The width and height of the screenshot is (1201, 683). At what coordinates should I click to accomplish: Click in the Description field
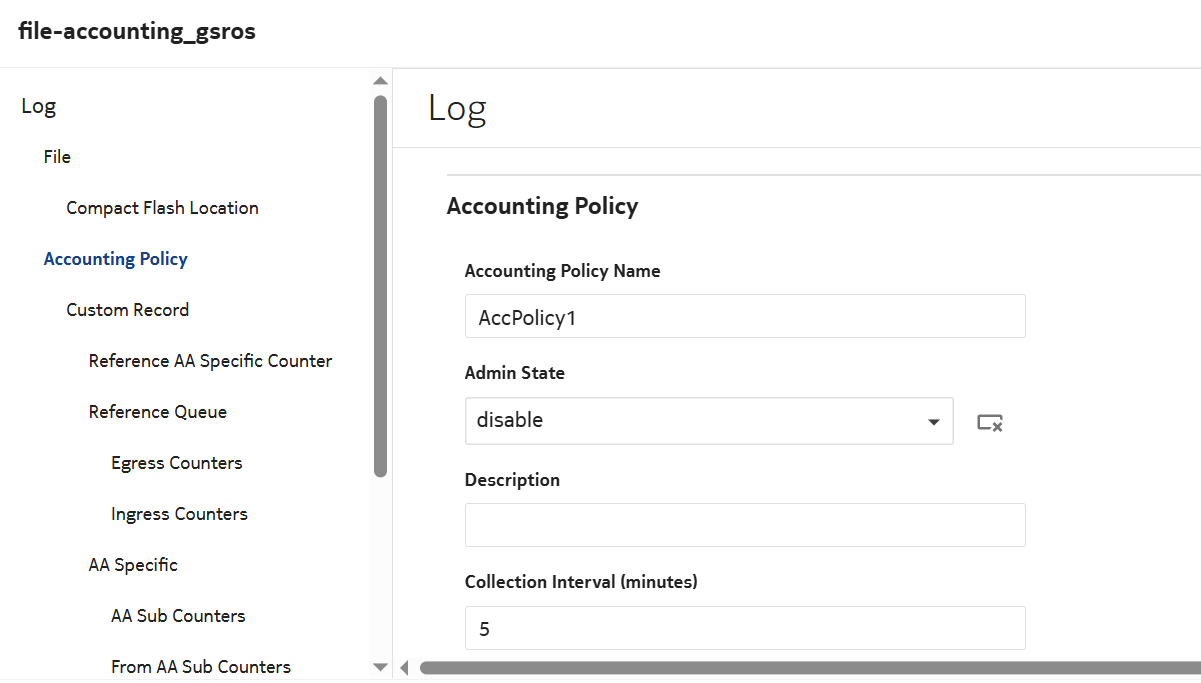744,525
